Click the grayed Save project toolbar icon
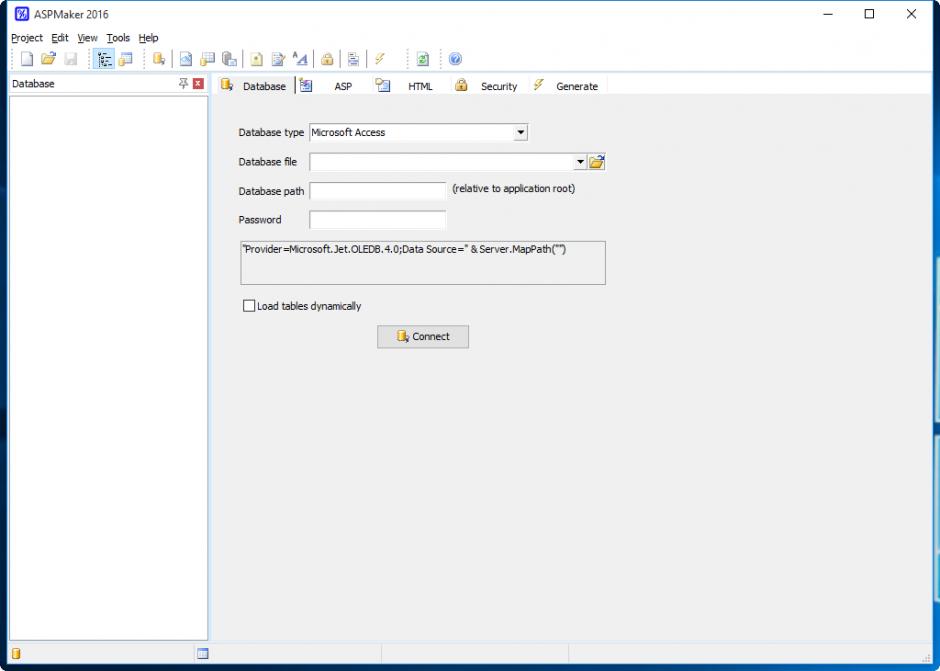Screen dimensions: 940x671 [71, 59]
